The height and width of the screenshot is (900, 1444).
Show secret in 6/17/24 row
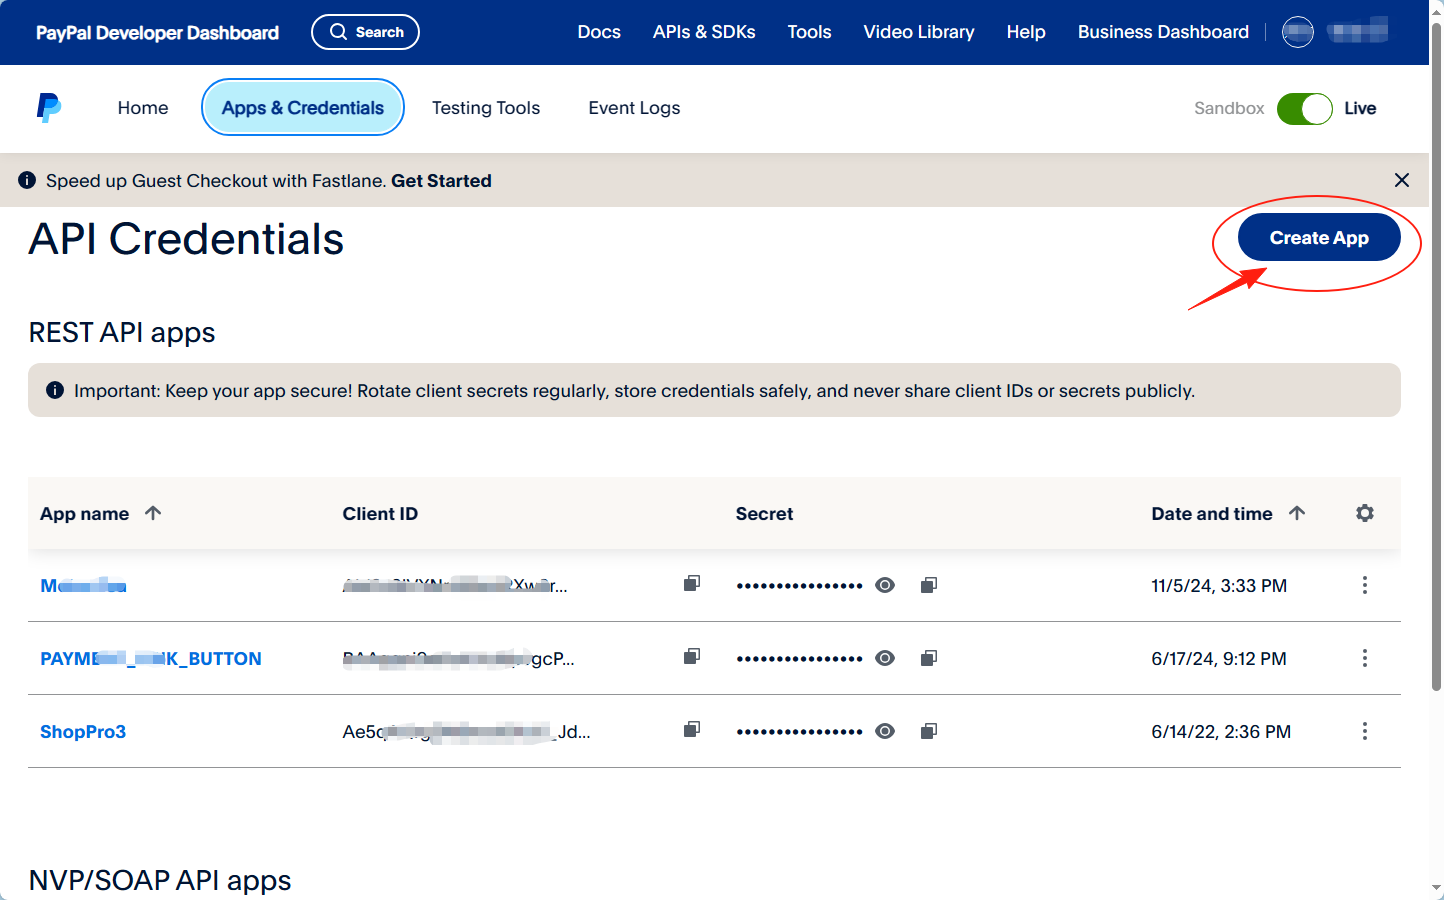coord(885,658)
